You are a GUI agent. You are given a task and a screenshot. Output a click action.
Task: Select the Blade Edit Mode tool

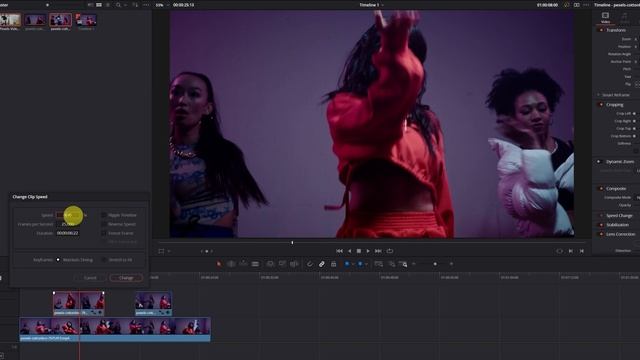(x=255, y=264)
